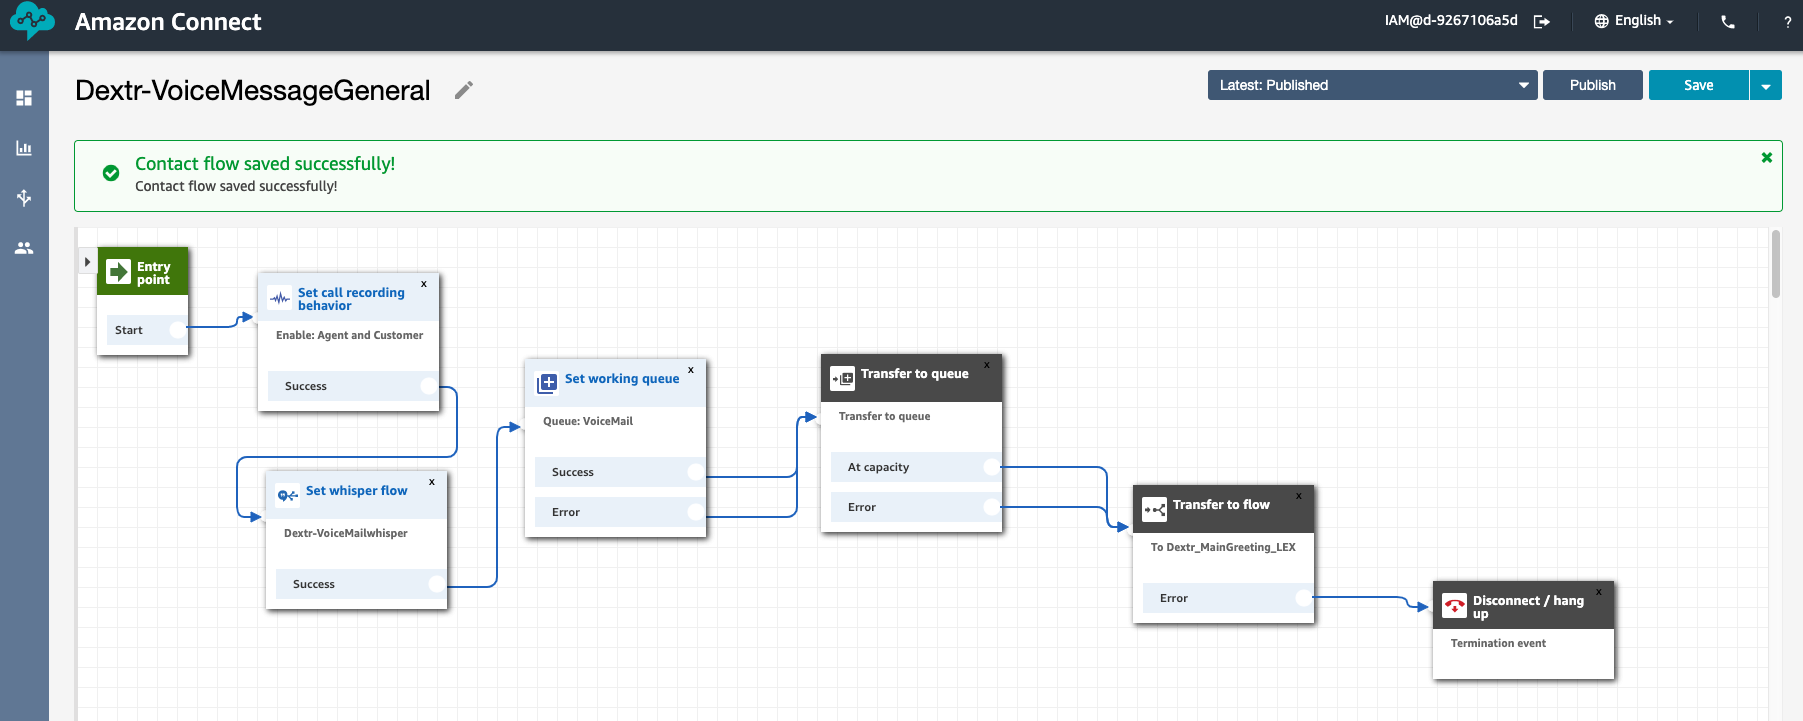Screen dimensions: 1803x721
Task: Click the Termination event text
Action: tap(1498, 643)
